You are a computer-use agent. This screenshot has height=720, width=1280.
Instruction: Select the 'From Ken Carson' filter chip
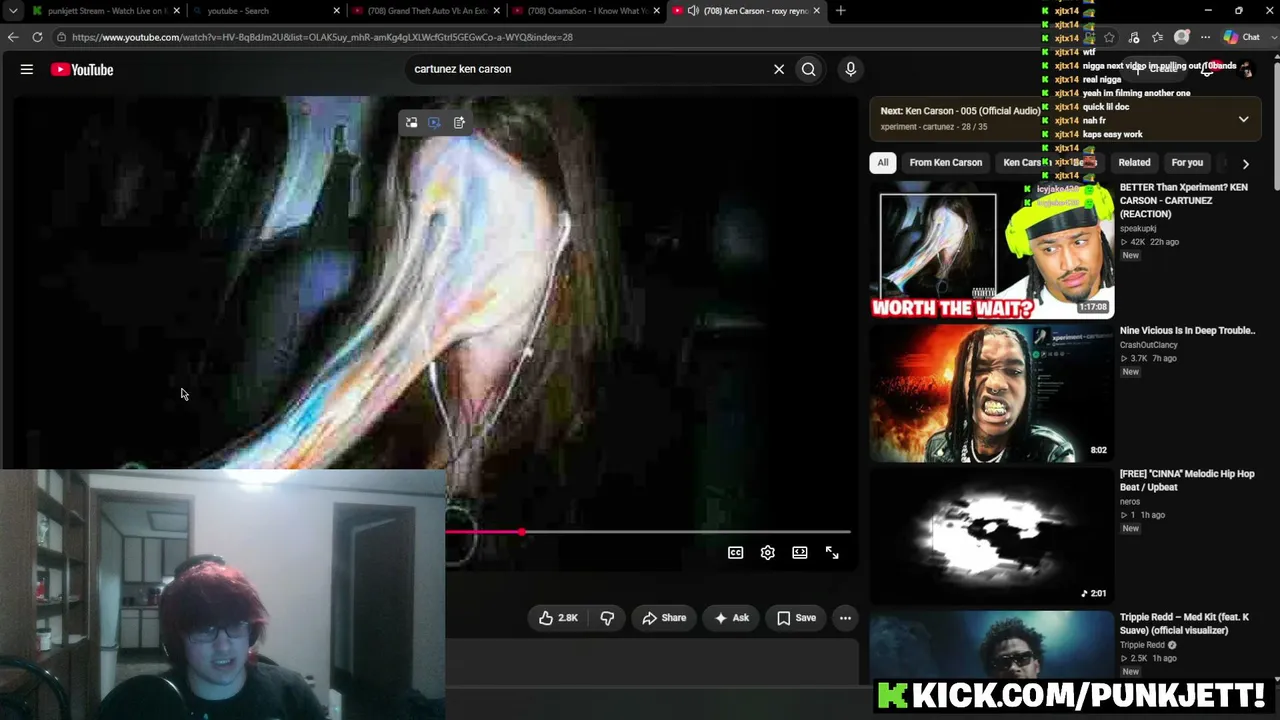click(946, 163)
